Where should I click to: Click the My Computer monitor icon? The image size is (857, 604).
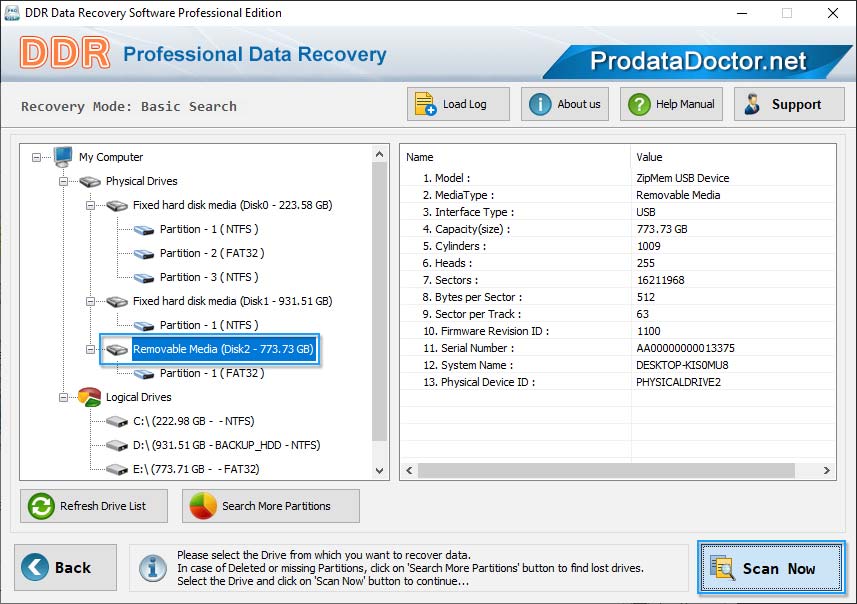(x=63, y=156)
